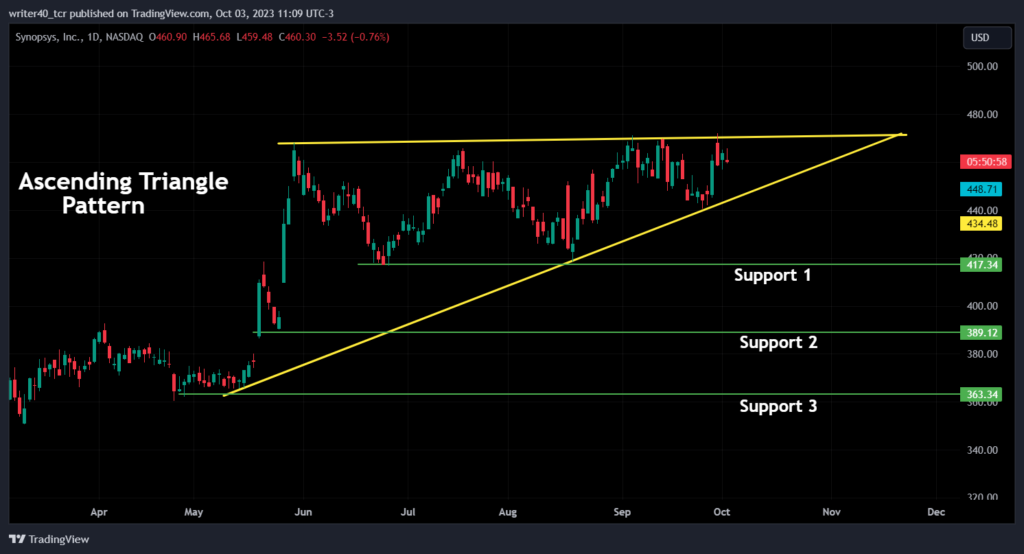Viewport: 1024px width, 554px height.
Task: Click the Apr label on time axis
Action: pos(99,512)
